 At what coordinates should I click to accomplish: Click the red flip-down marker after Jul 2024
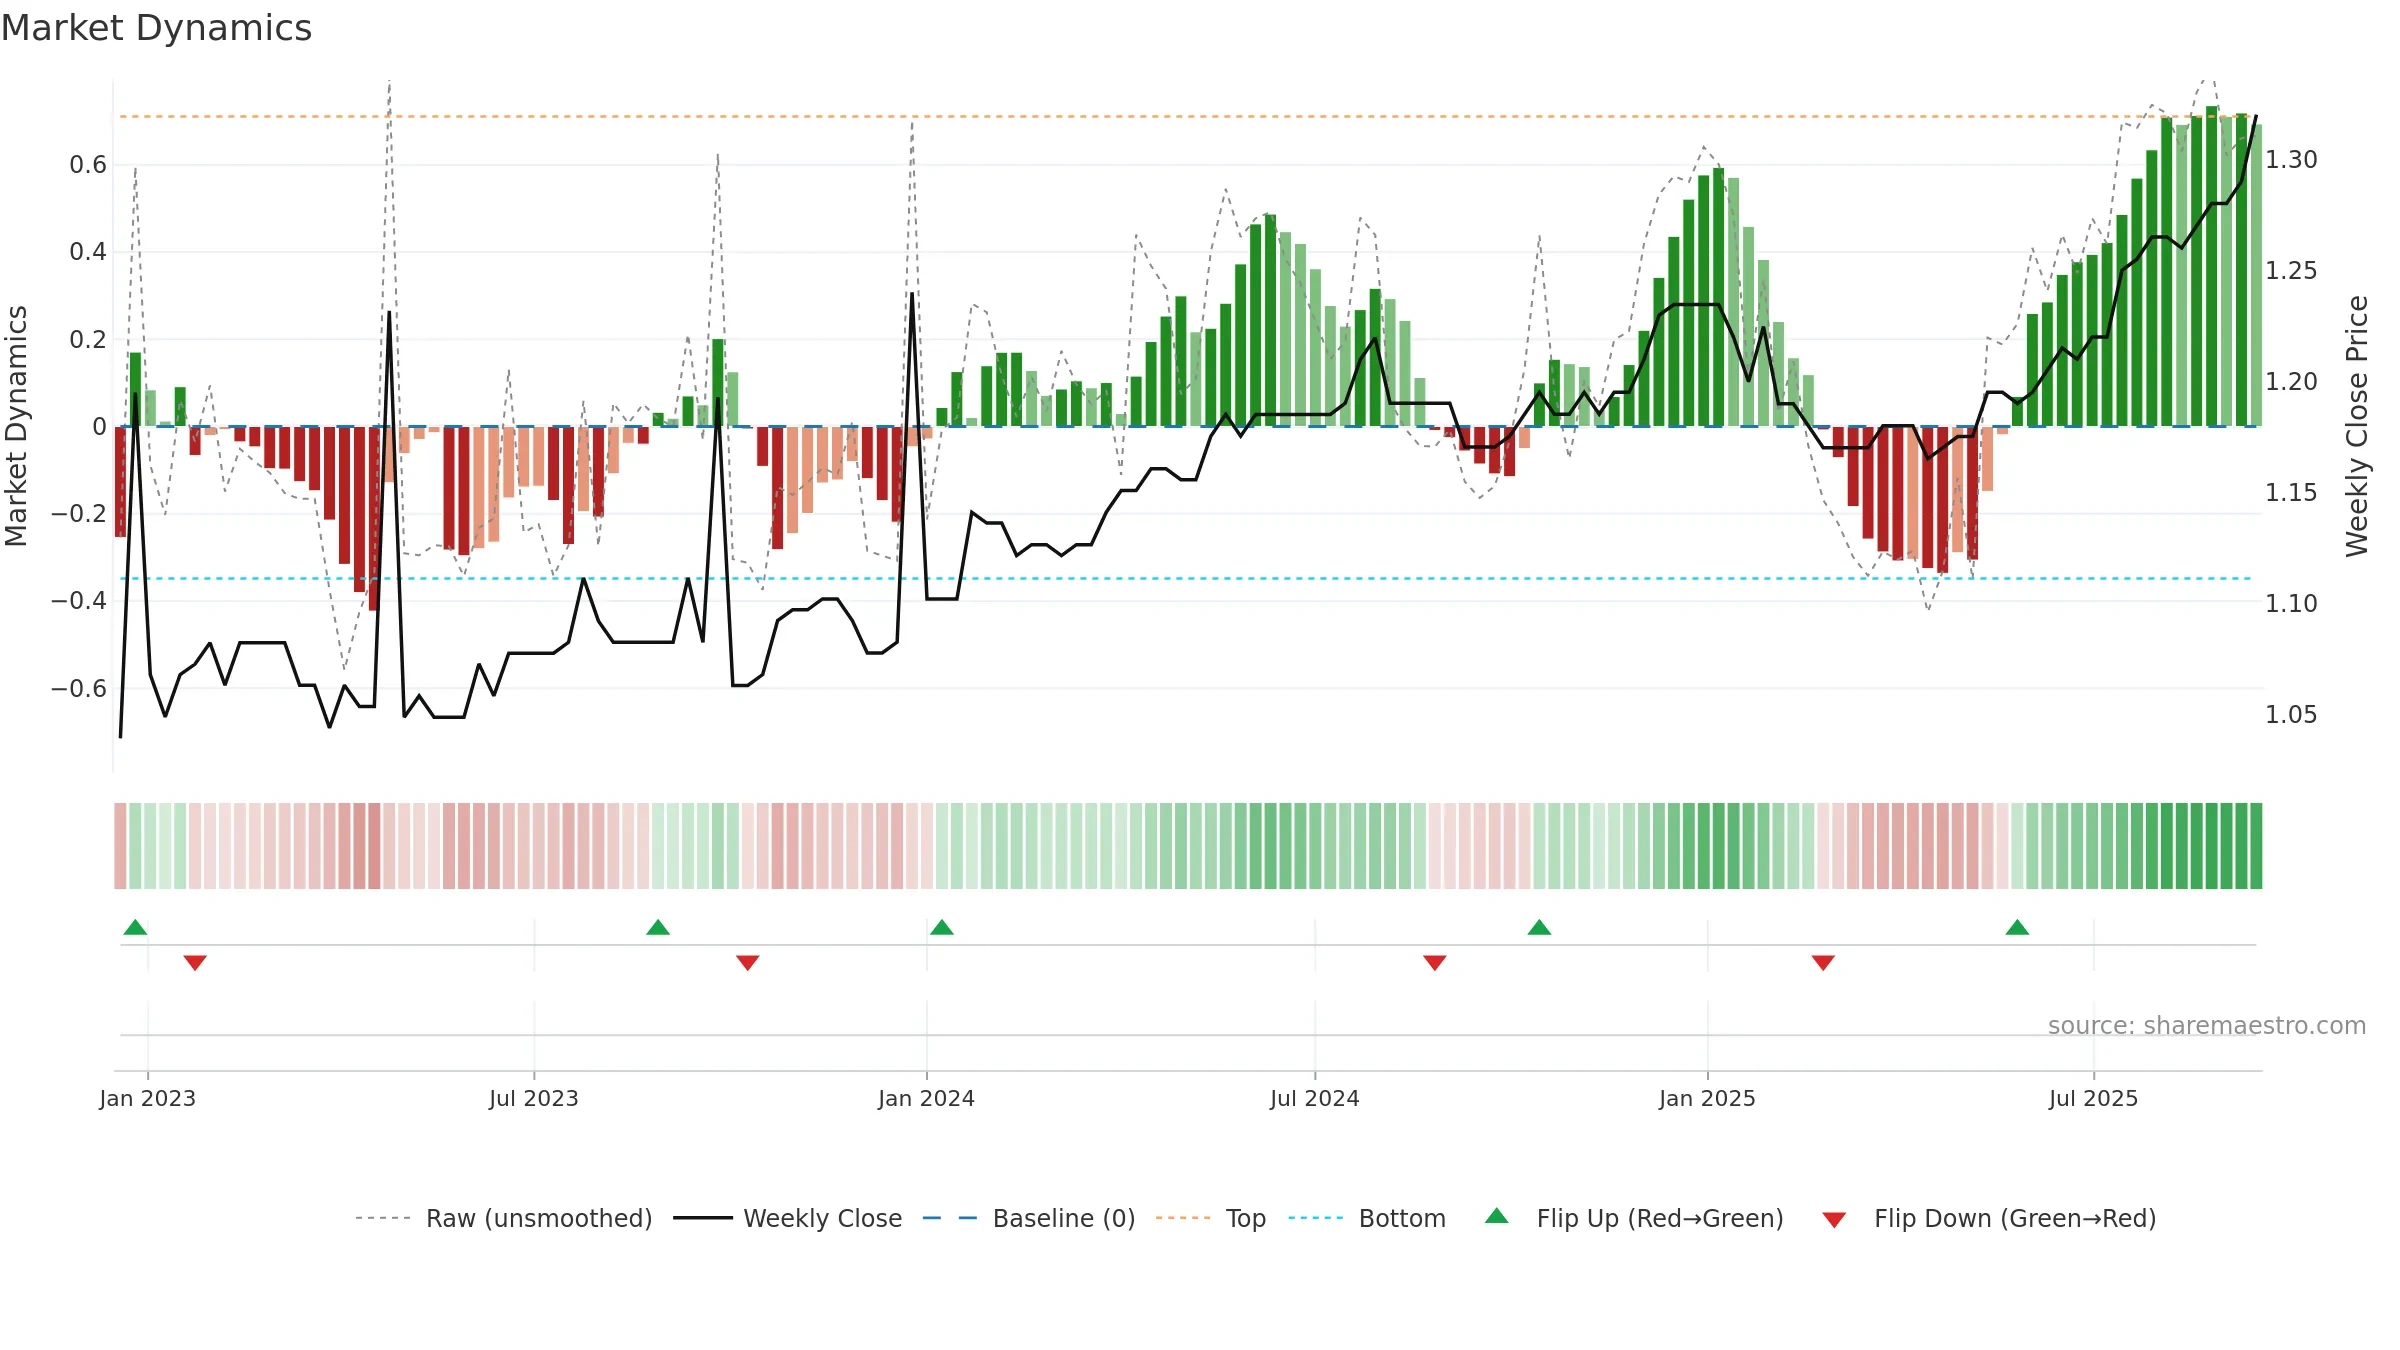pyautogui.click(x=1435, y=963)
